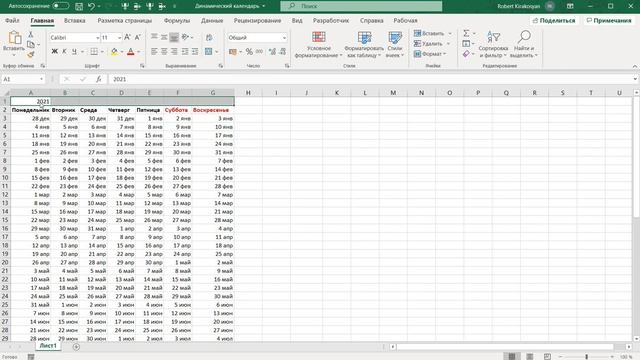
Task: Increase font size with larger A
Action: (x=127, y=38)
